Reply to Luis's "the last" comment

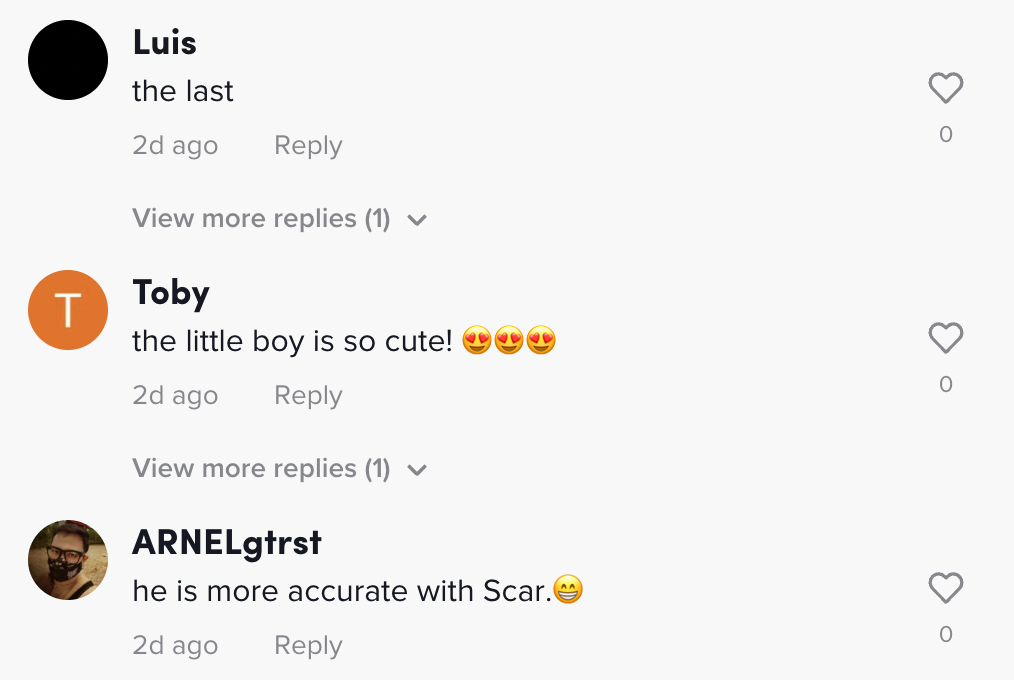pos(308,146)
